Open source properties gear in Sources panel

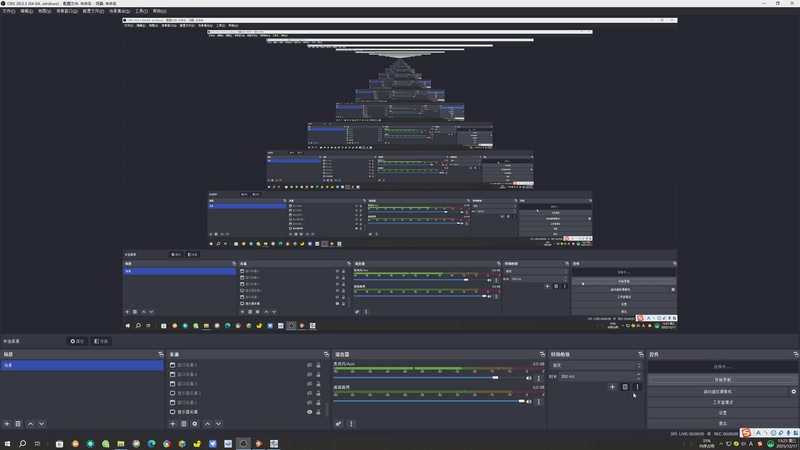[x=195, y=423]
